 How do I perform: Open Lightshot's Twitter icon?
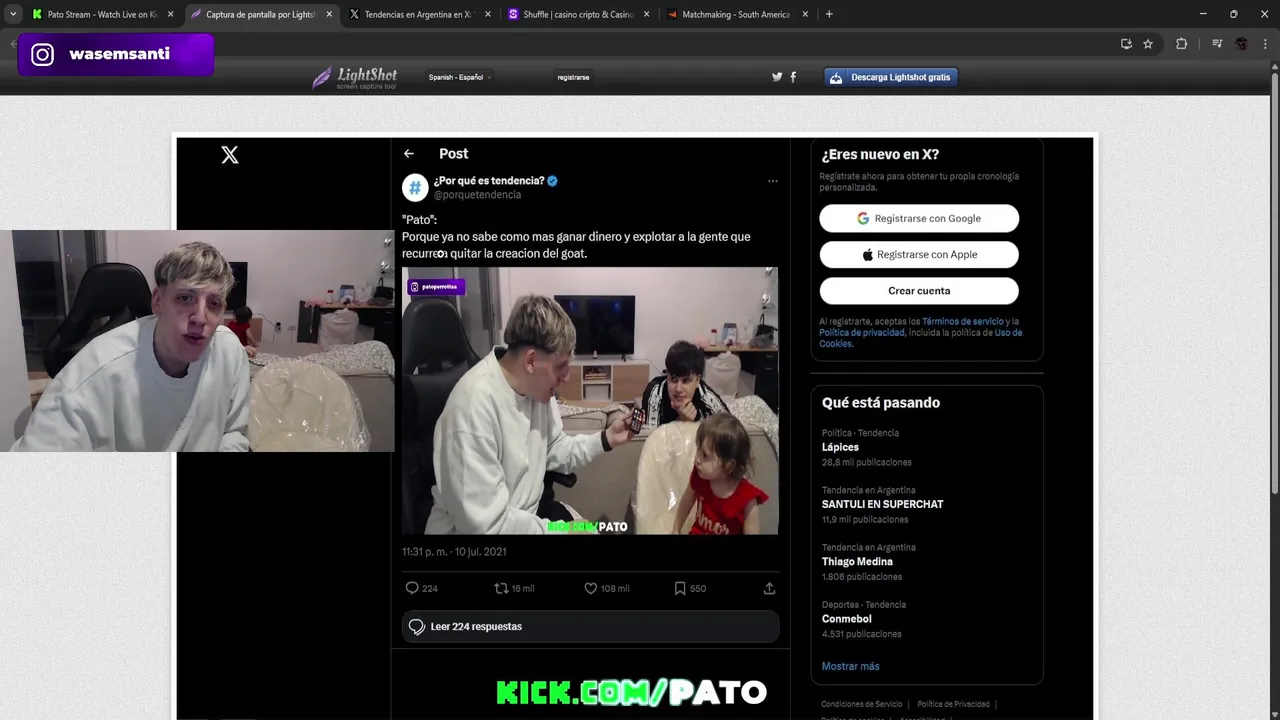tap(777, 77)
